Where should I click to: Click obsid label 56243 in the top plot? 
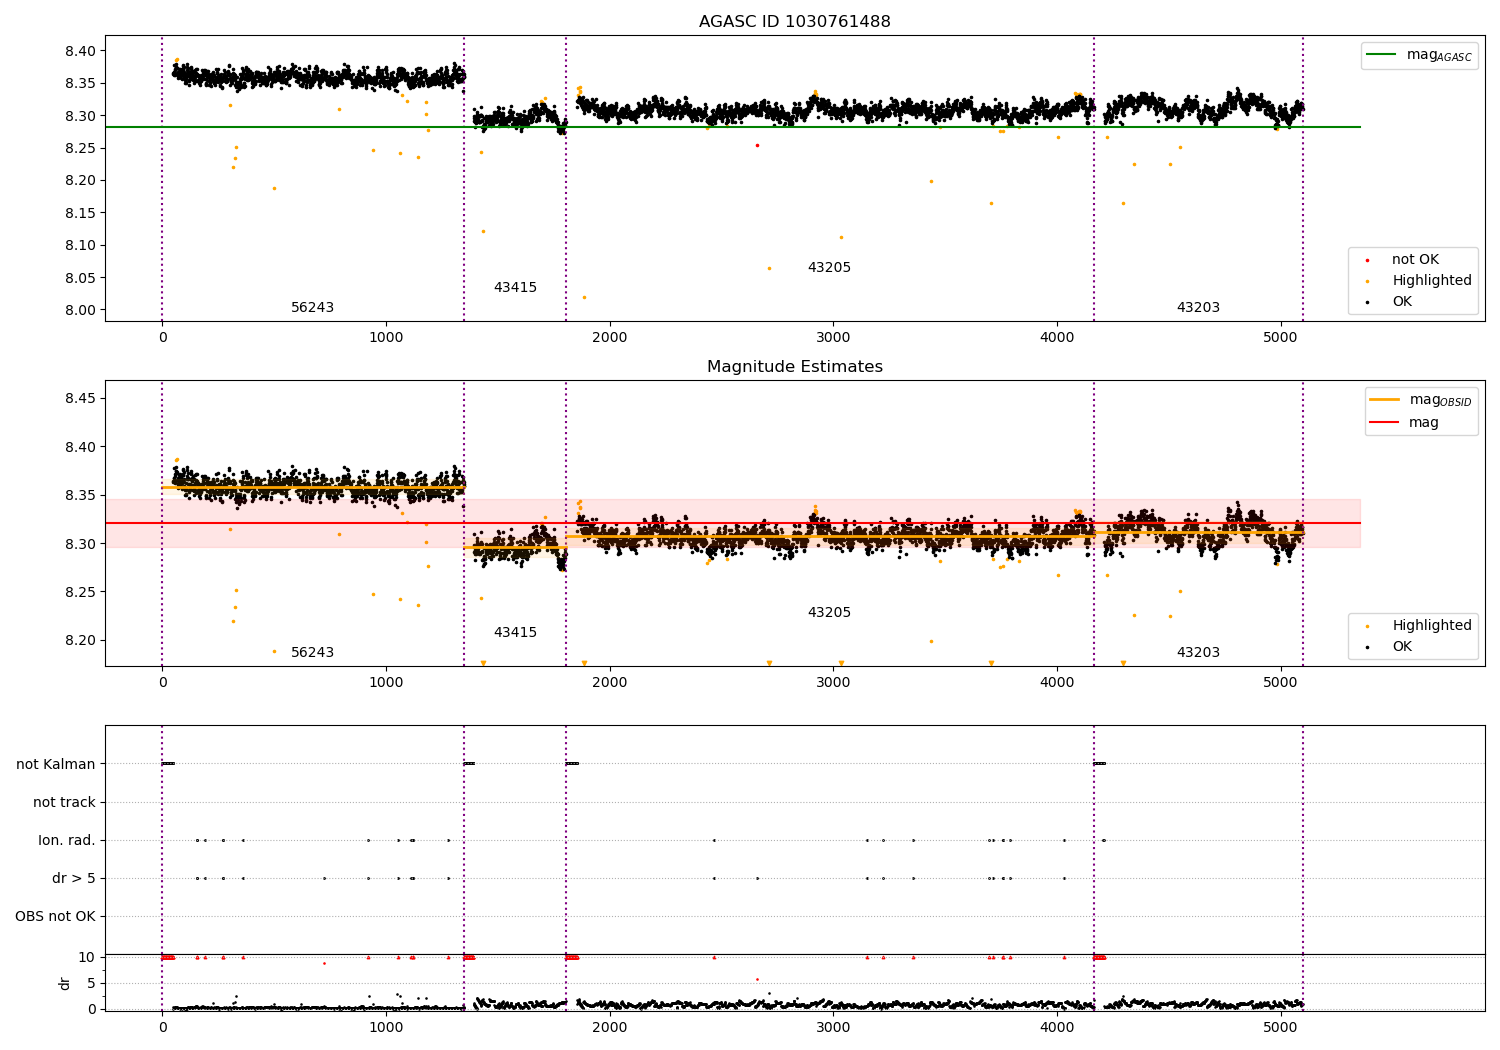pyautogui.click(x=312, y=308)
